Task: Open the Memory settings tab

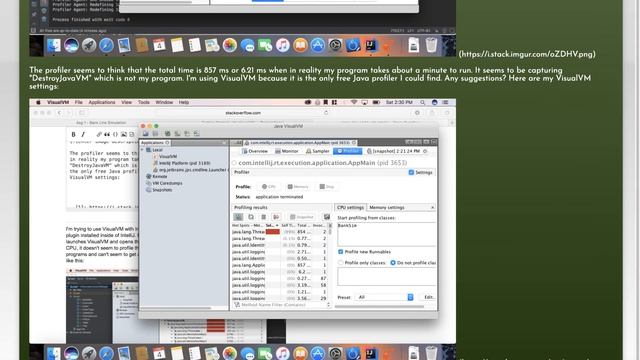Action: click(387, 208)
